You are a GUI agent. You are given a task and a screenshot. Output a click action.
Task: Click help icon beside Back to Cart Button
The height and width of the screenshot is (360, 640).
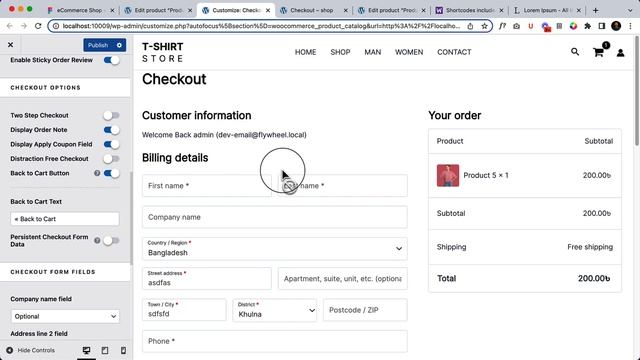click(97, 173)
